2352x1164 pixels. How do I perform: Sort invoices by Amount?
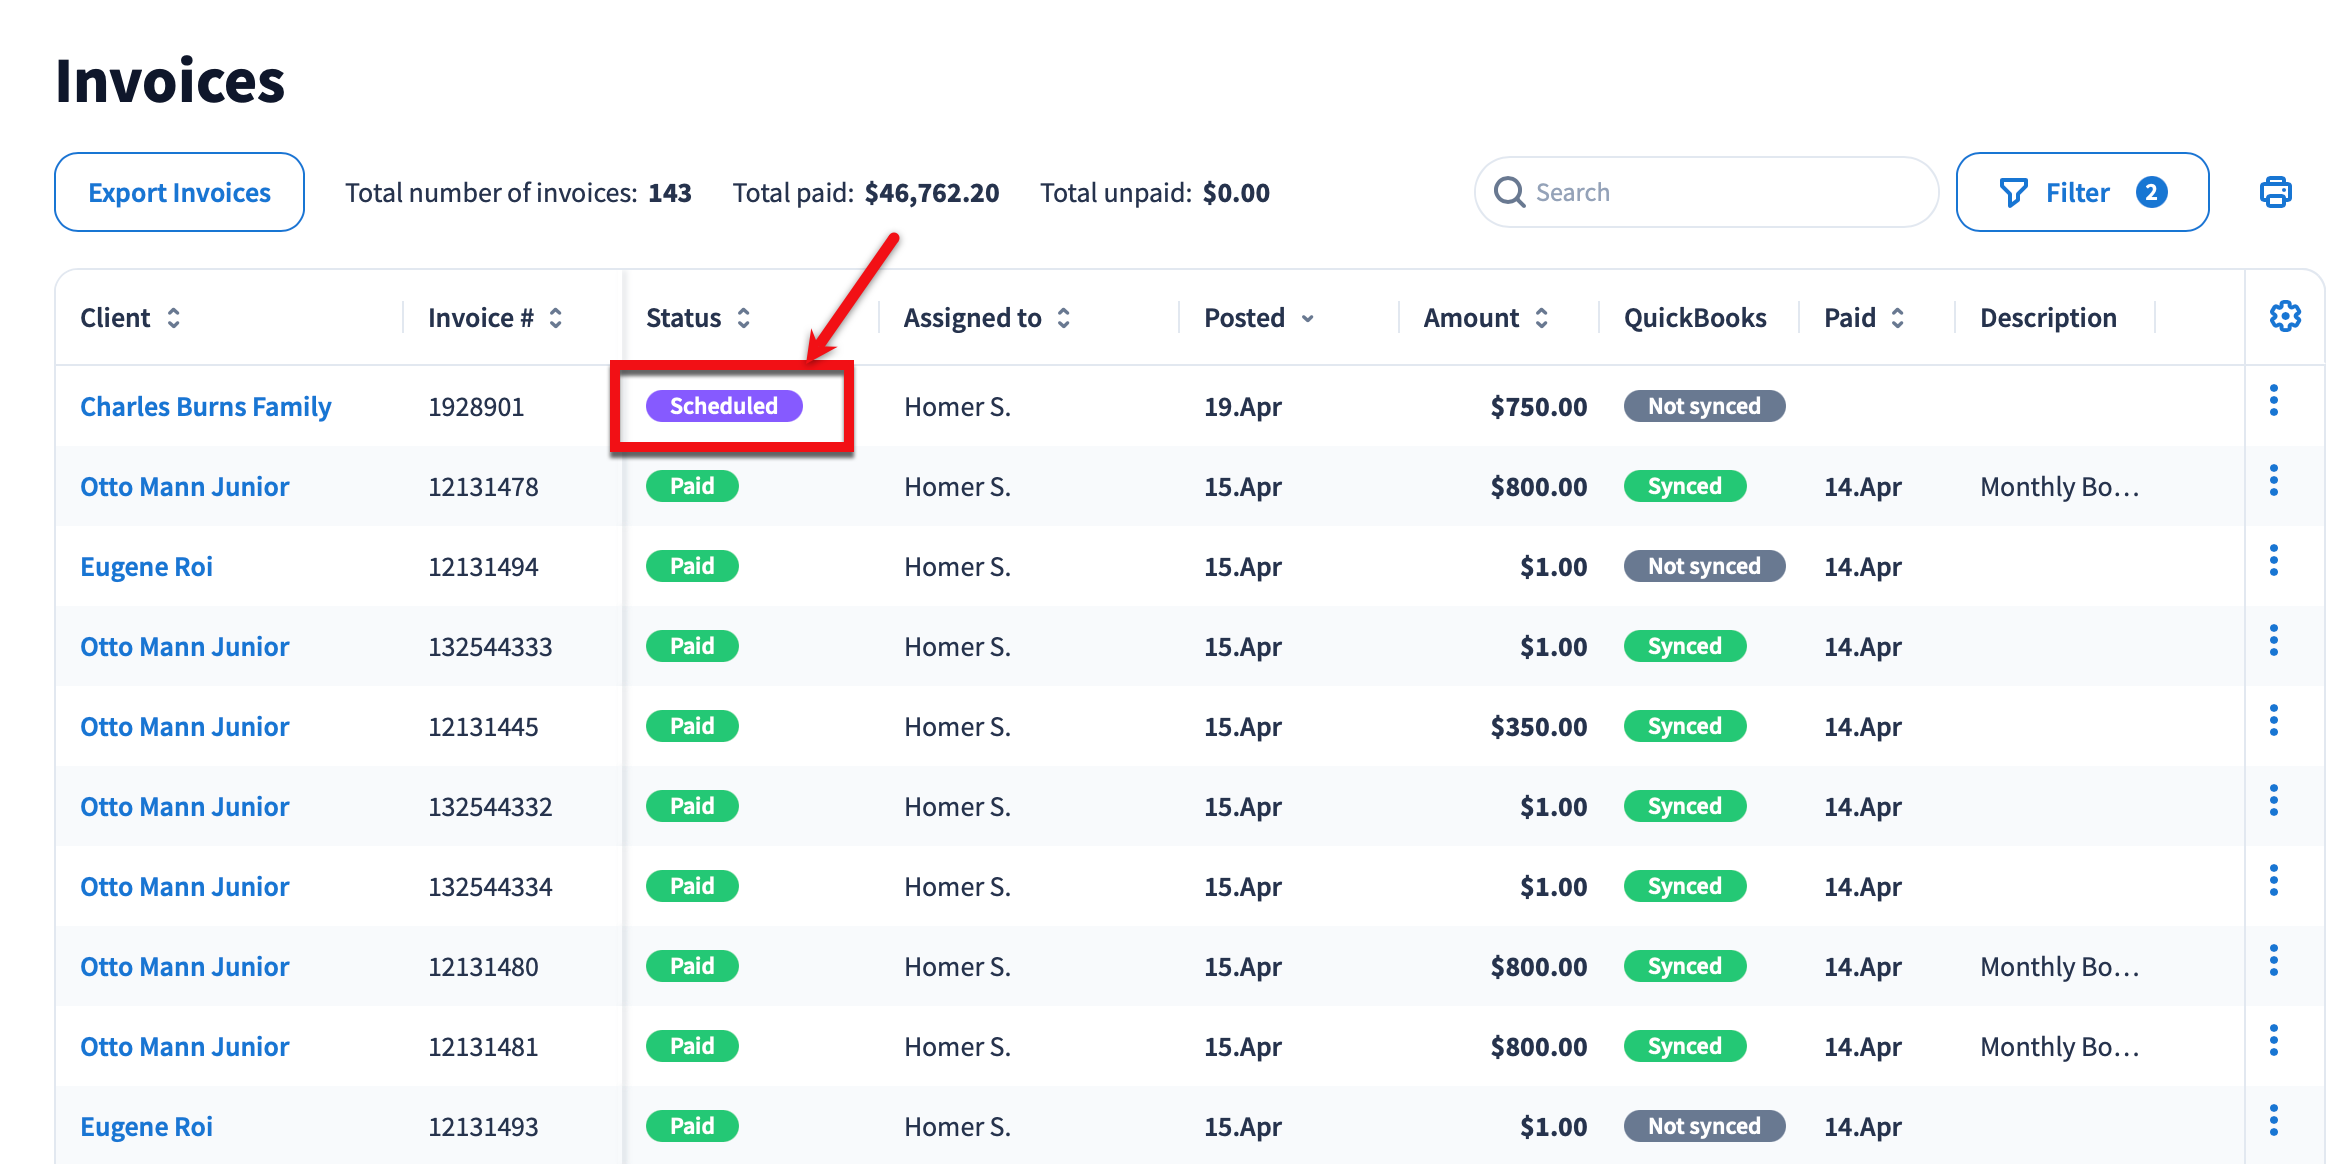click(x=1542, y=318)
